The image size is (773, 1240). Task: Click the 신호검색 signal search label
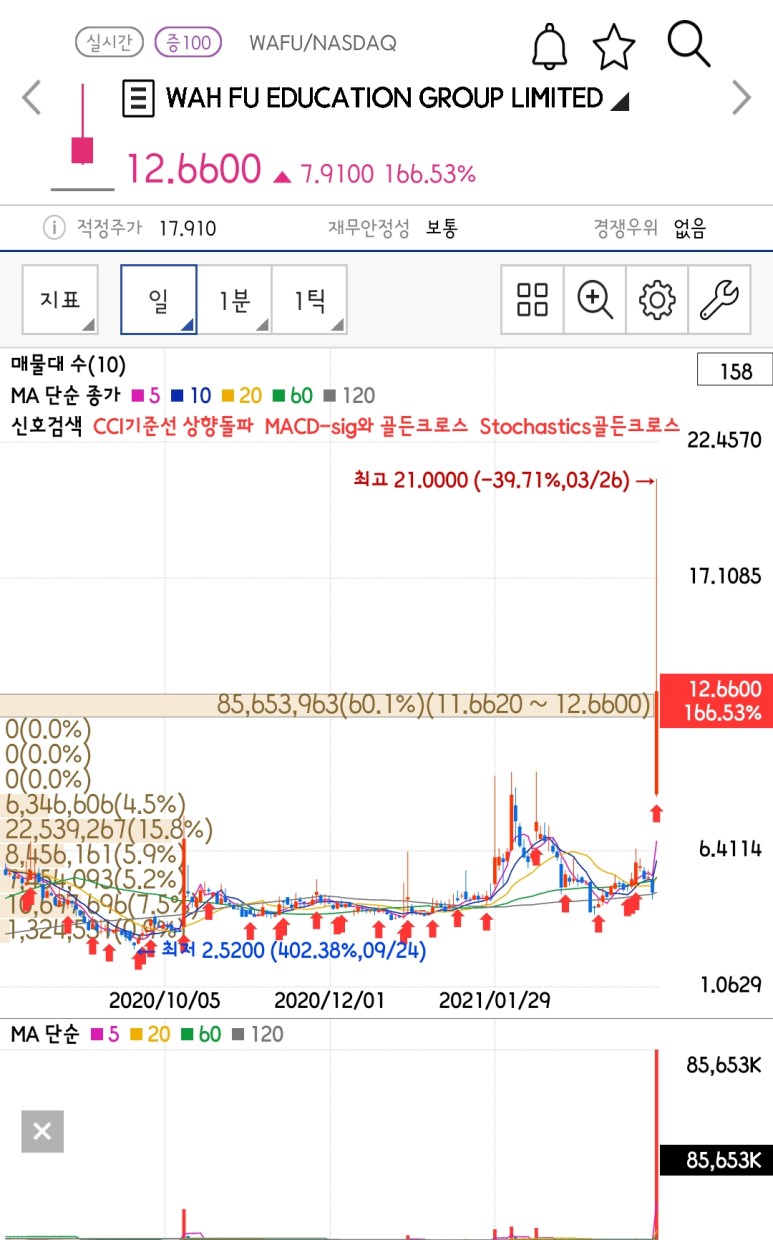coord(46,426)
